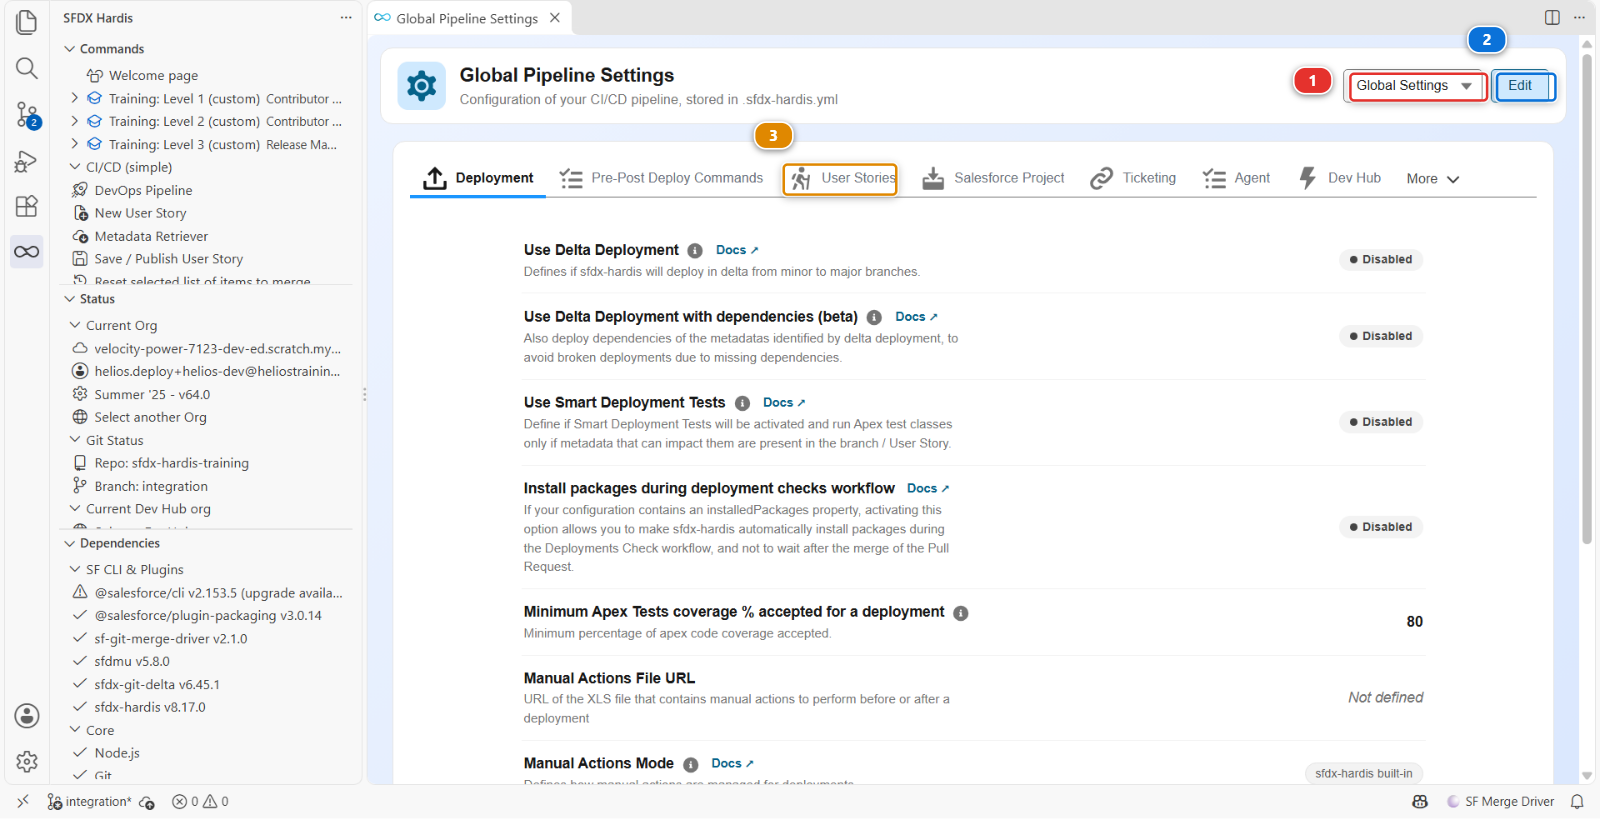This screenshot has height=819, width=1600.
Task: Open Source Control view with badge
Action: (x=27, y=114)
